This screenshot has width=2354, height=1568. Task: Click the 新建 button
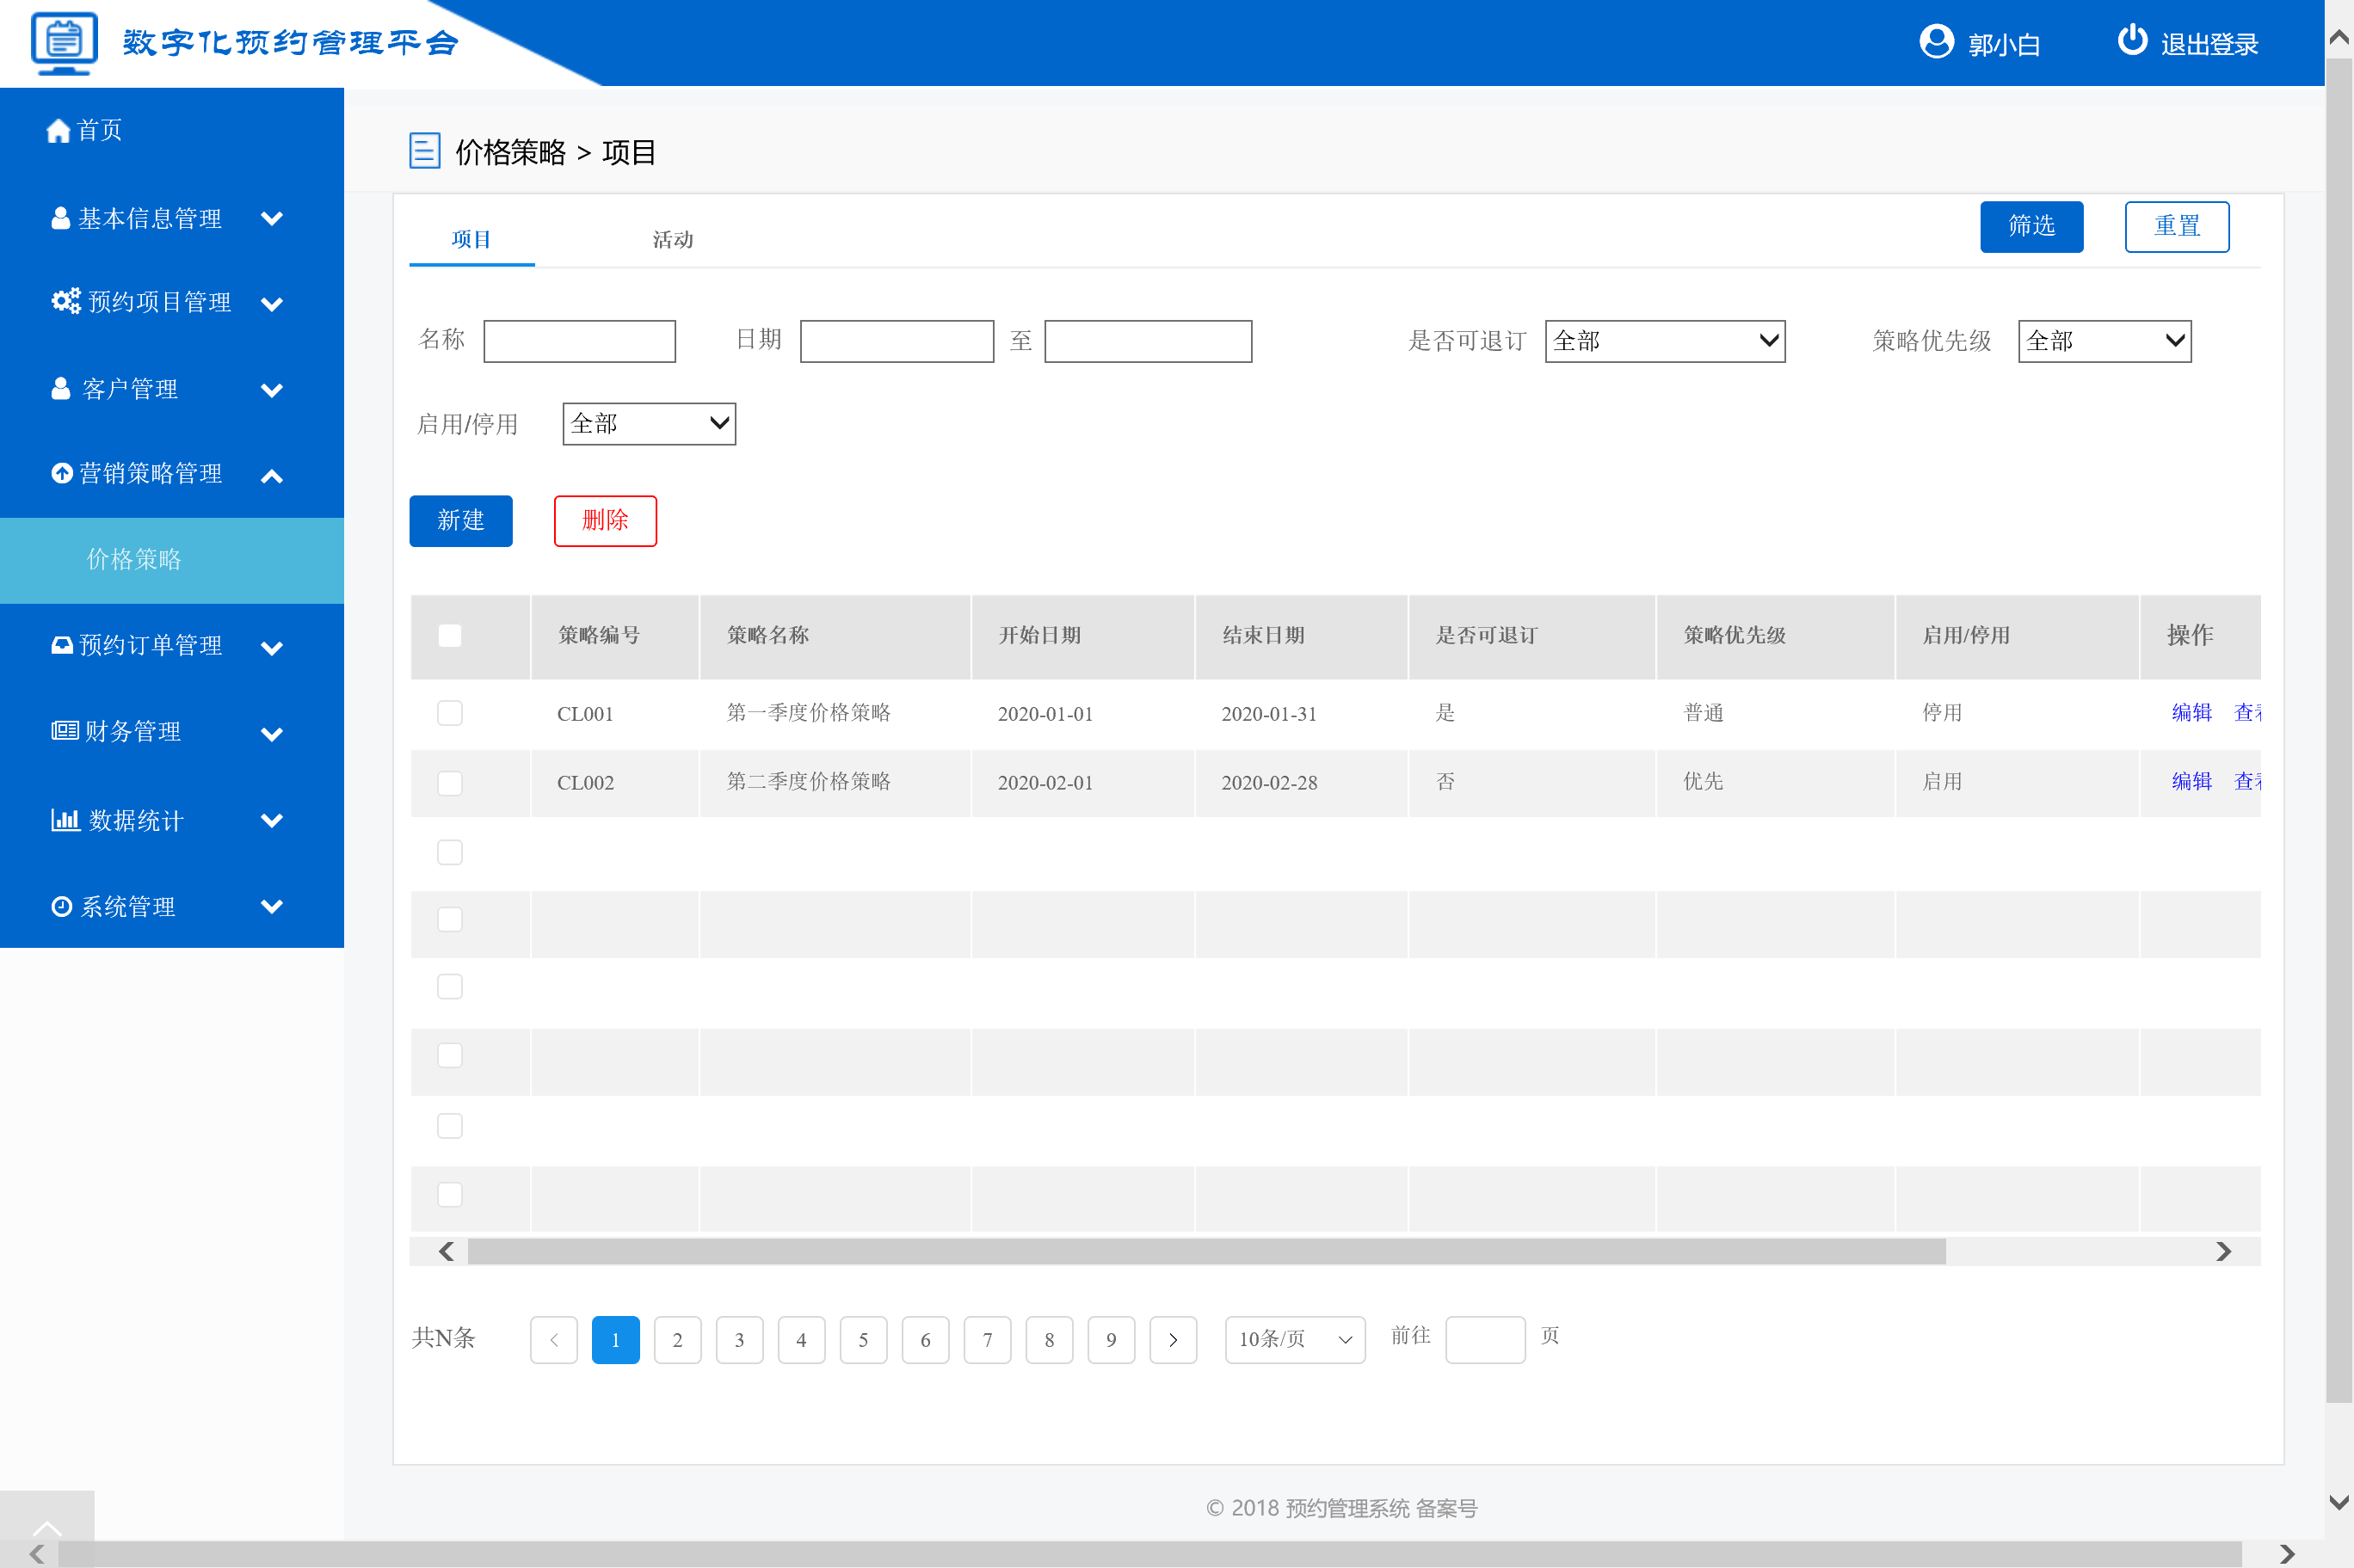(461, 521)
